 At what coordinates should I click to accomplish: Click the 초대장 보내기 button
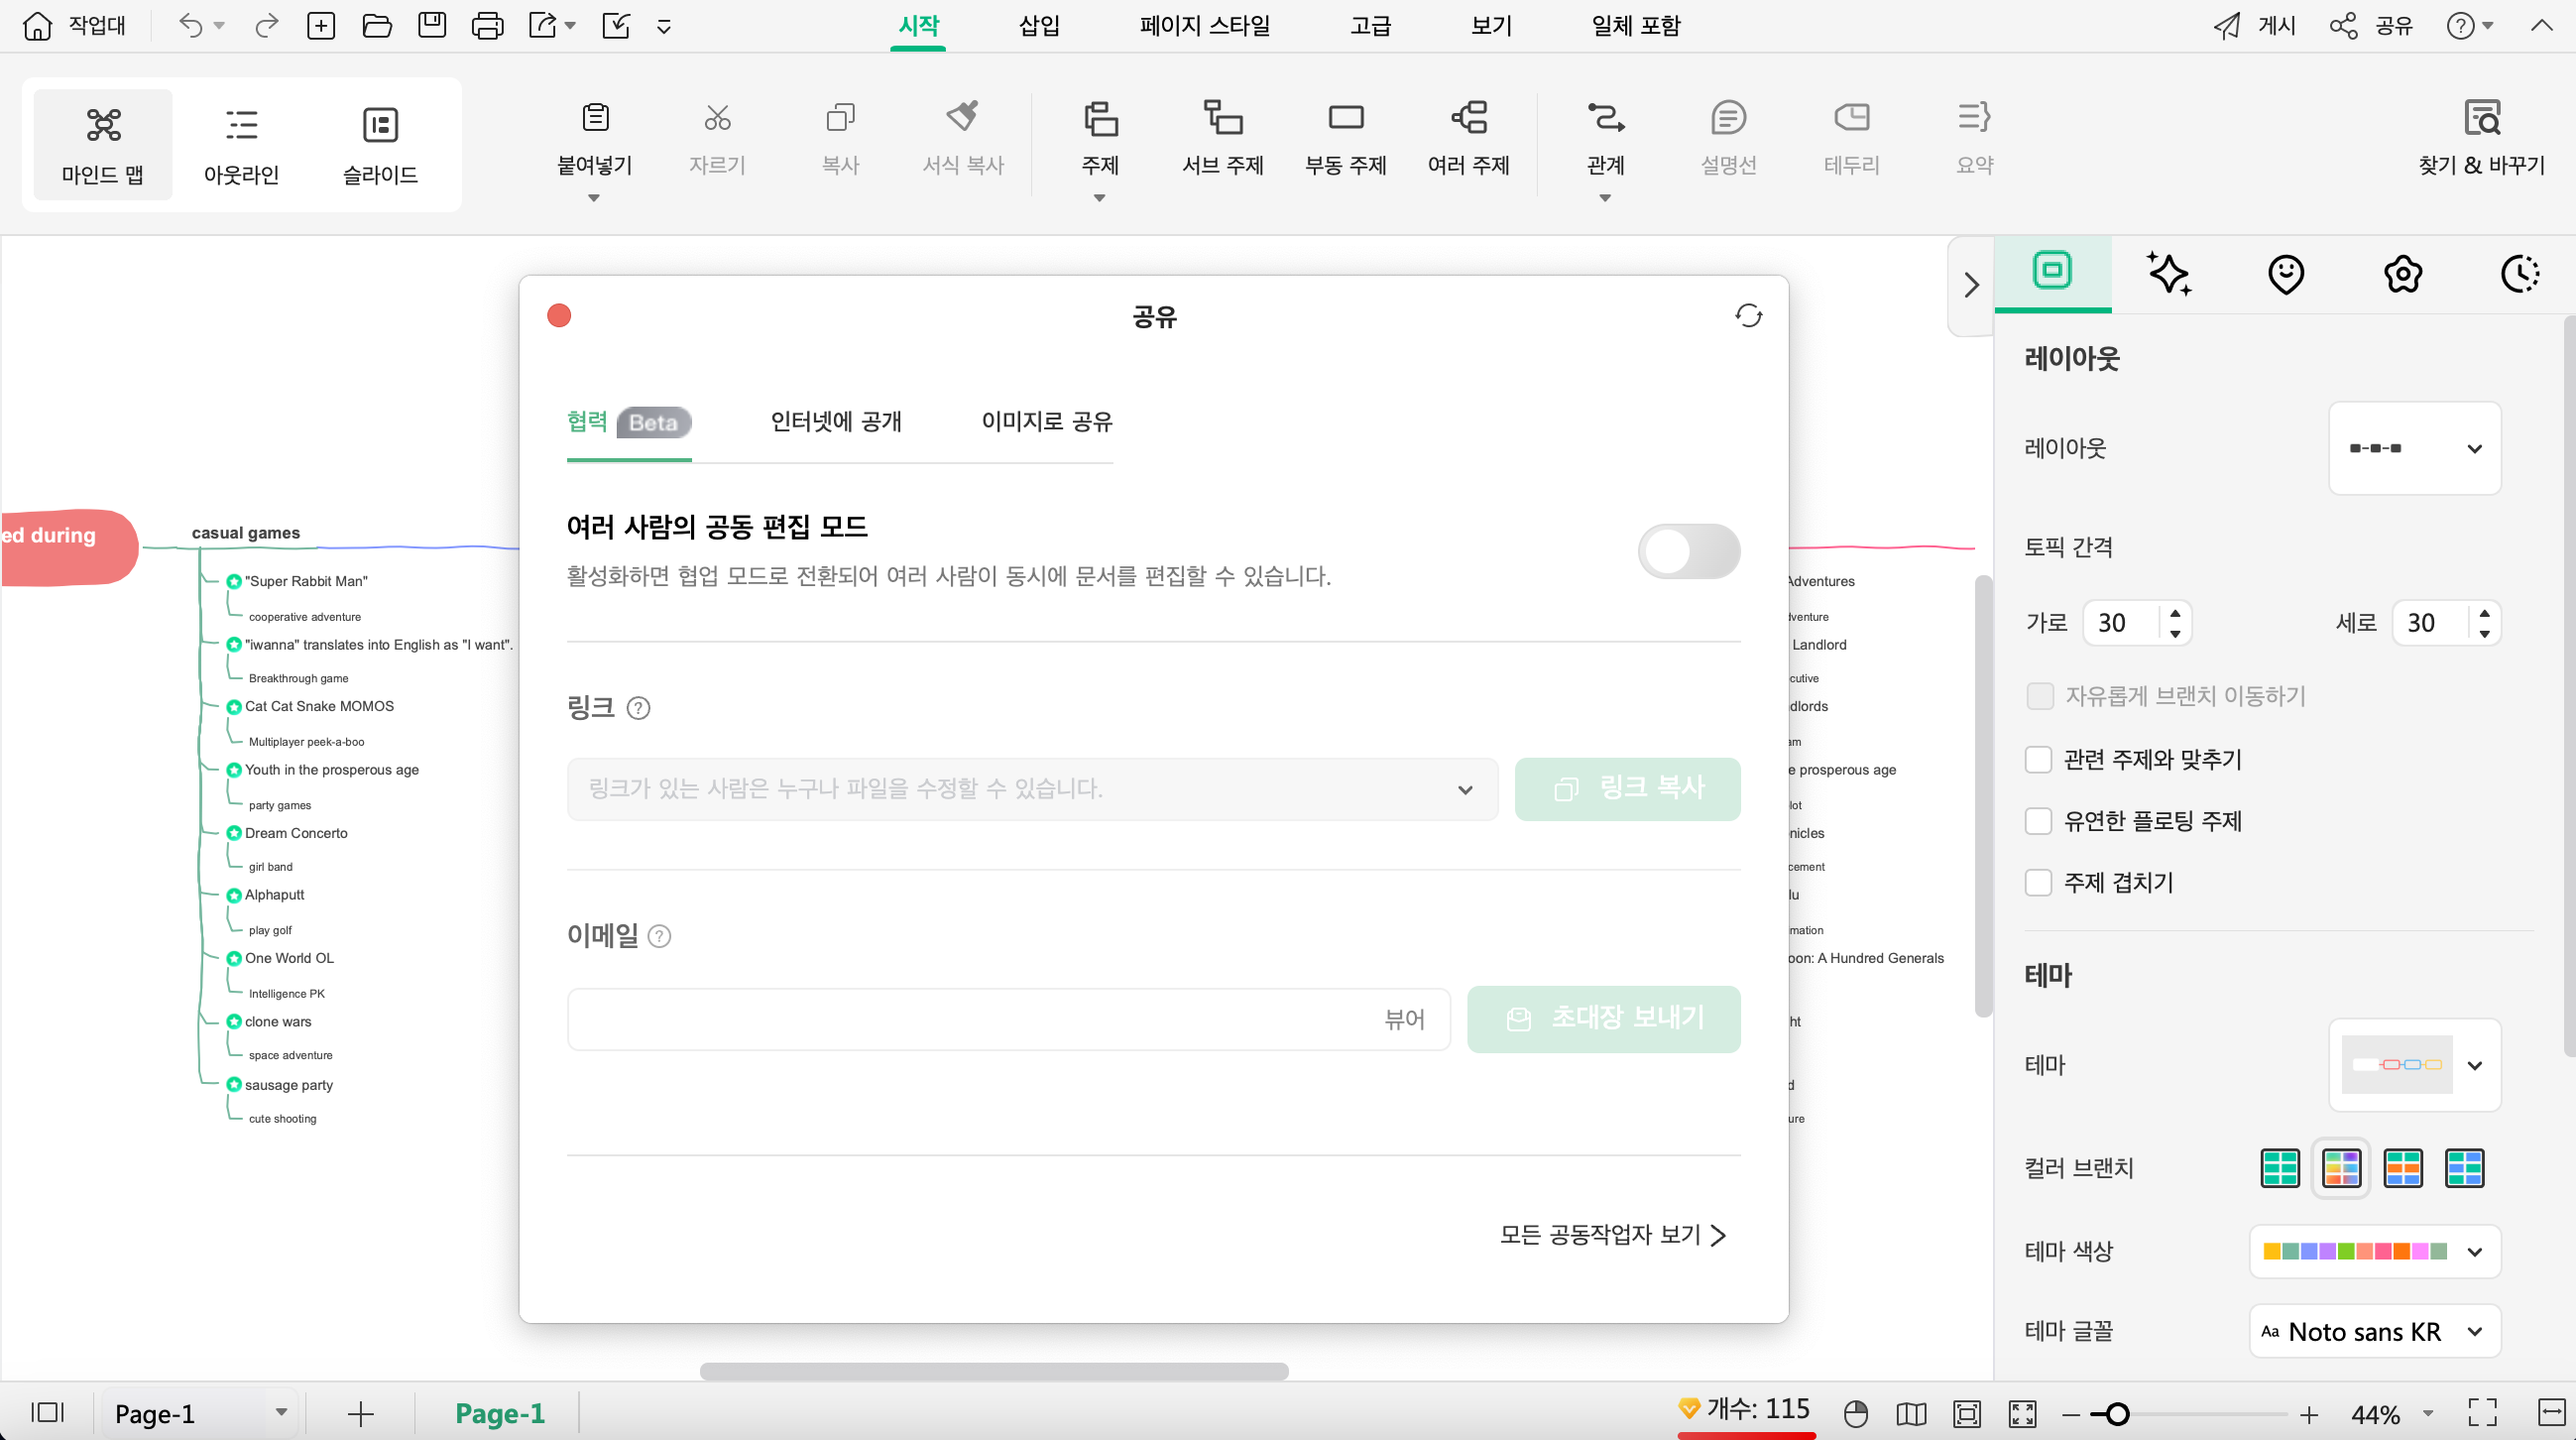[1601, 1019]
